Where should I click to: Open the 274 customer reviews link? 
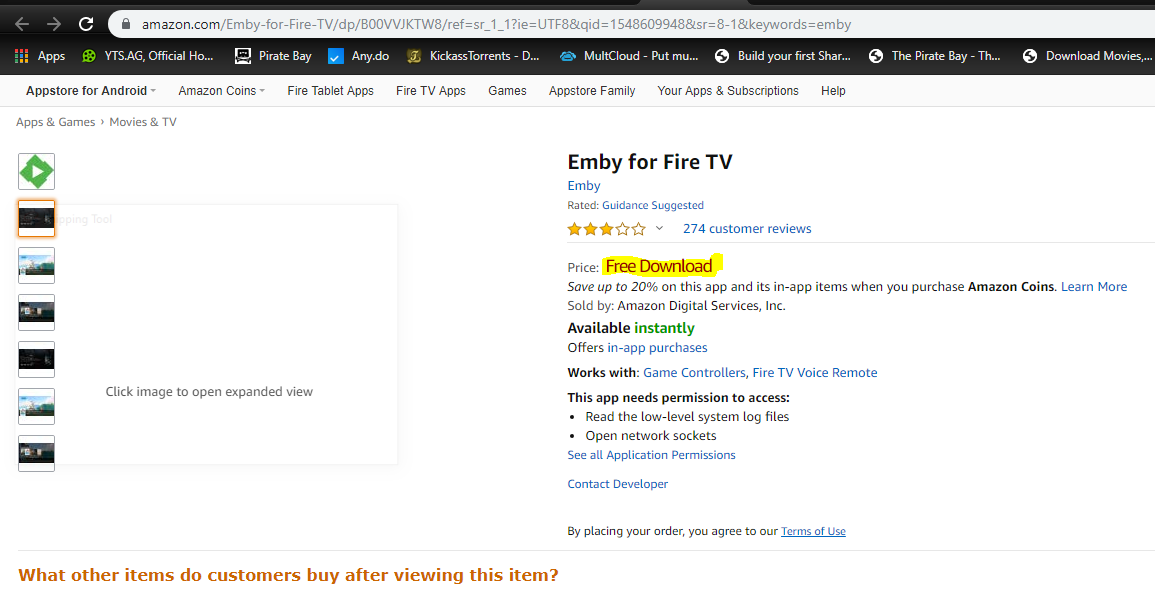pos(747,229)
